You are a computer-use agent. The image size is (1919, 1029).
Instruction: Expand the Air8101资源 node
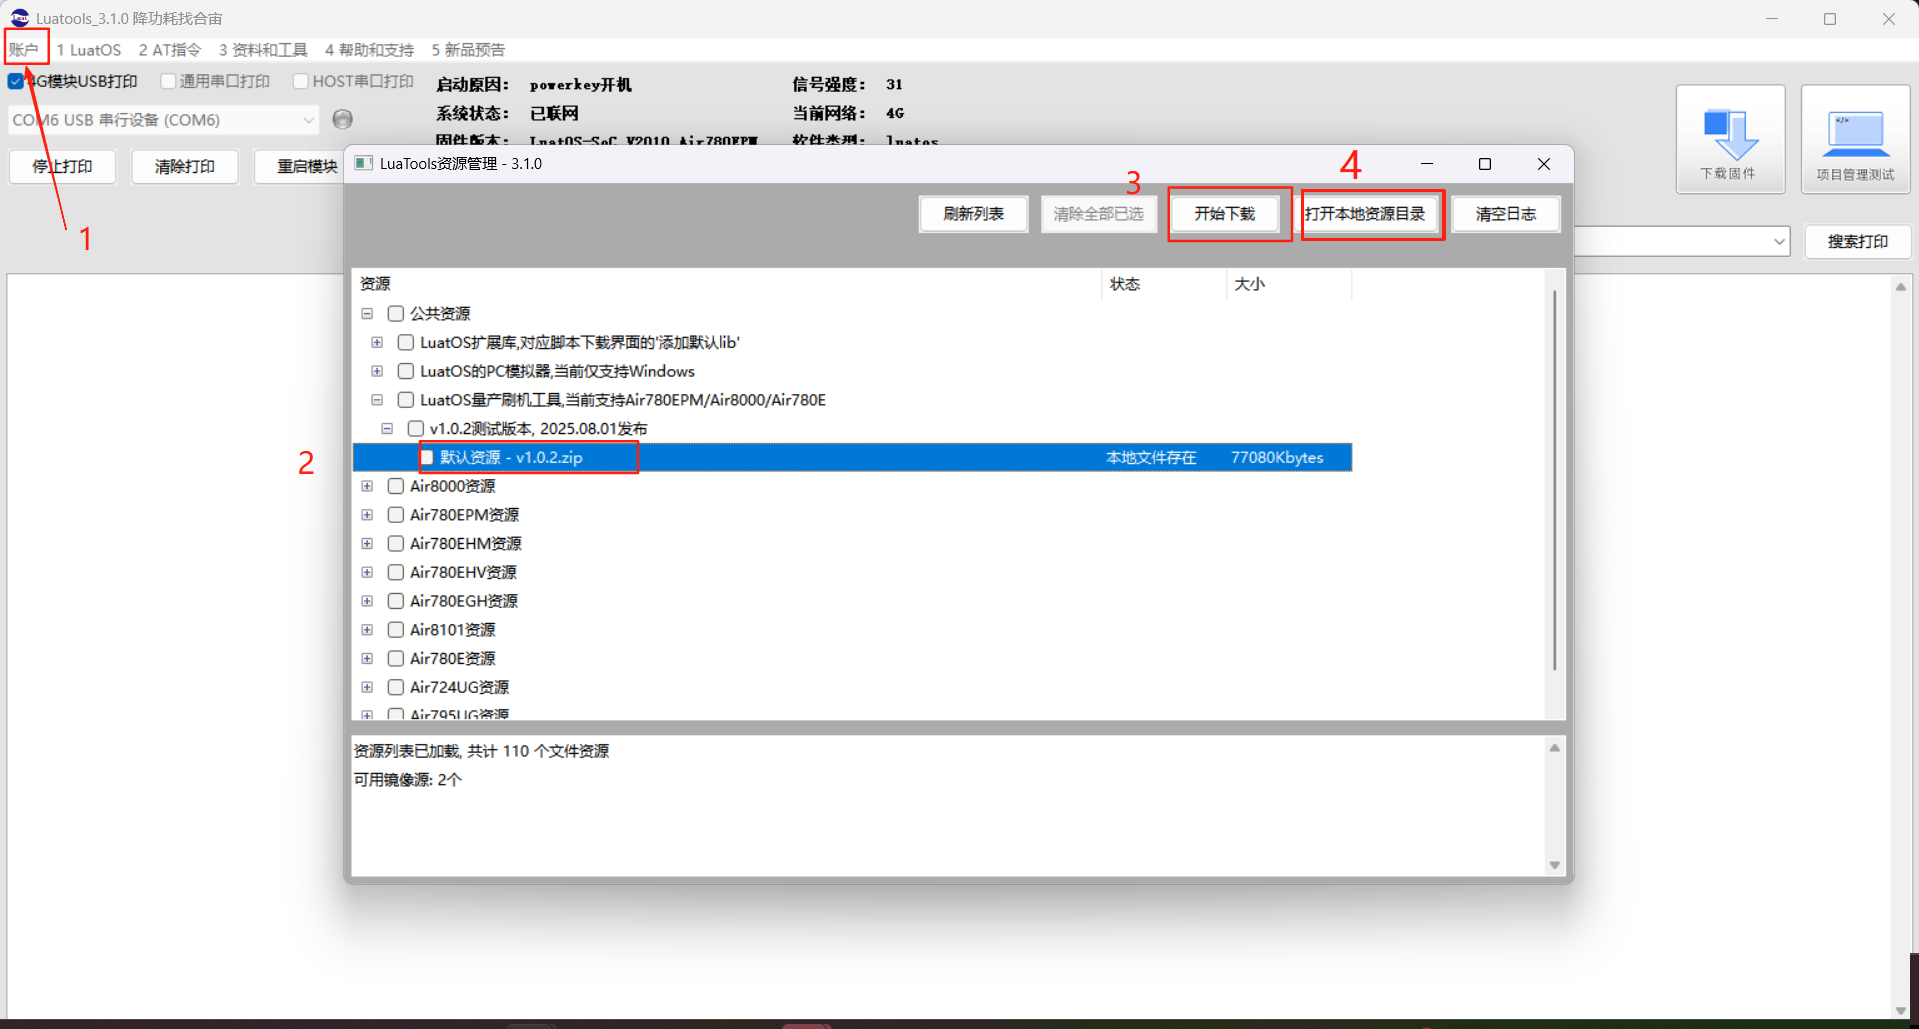pyautogui.click(x=367, y=630)
